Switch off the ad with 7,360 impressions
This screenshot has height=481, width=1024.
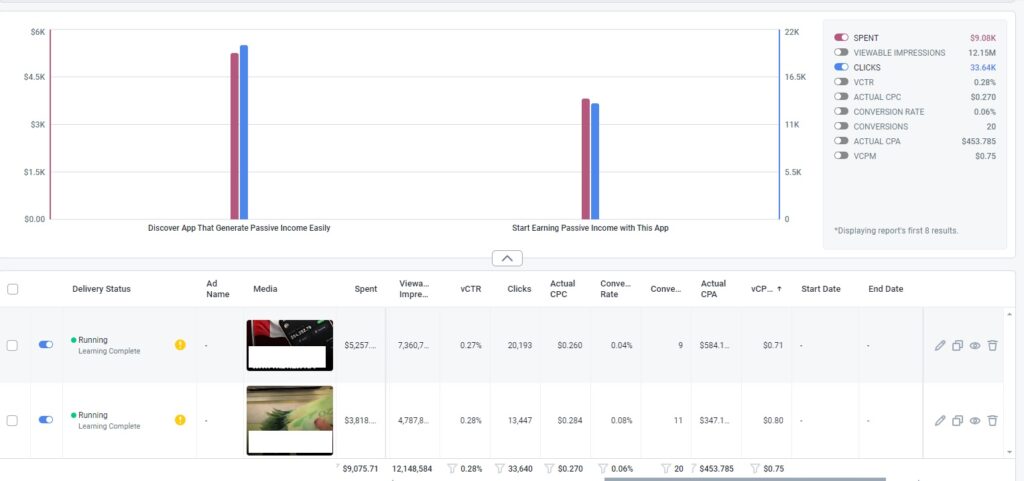pyautogui.click(x=46, y=345)
